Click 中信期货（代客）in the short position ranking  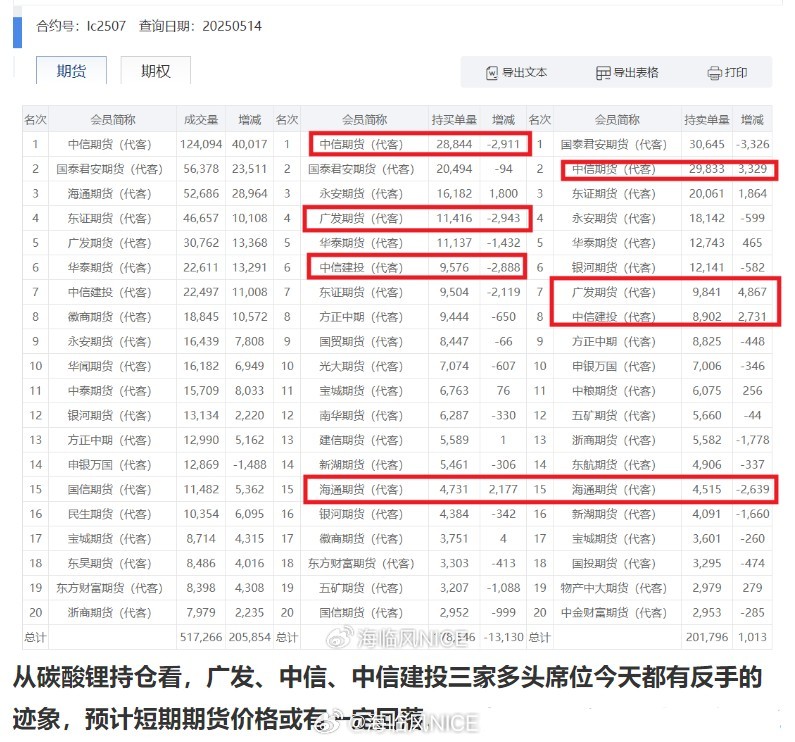pyautogui.click(x=613, y=169)
